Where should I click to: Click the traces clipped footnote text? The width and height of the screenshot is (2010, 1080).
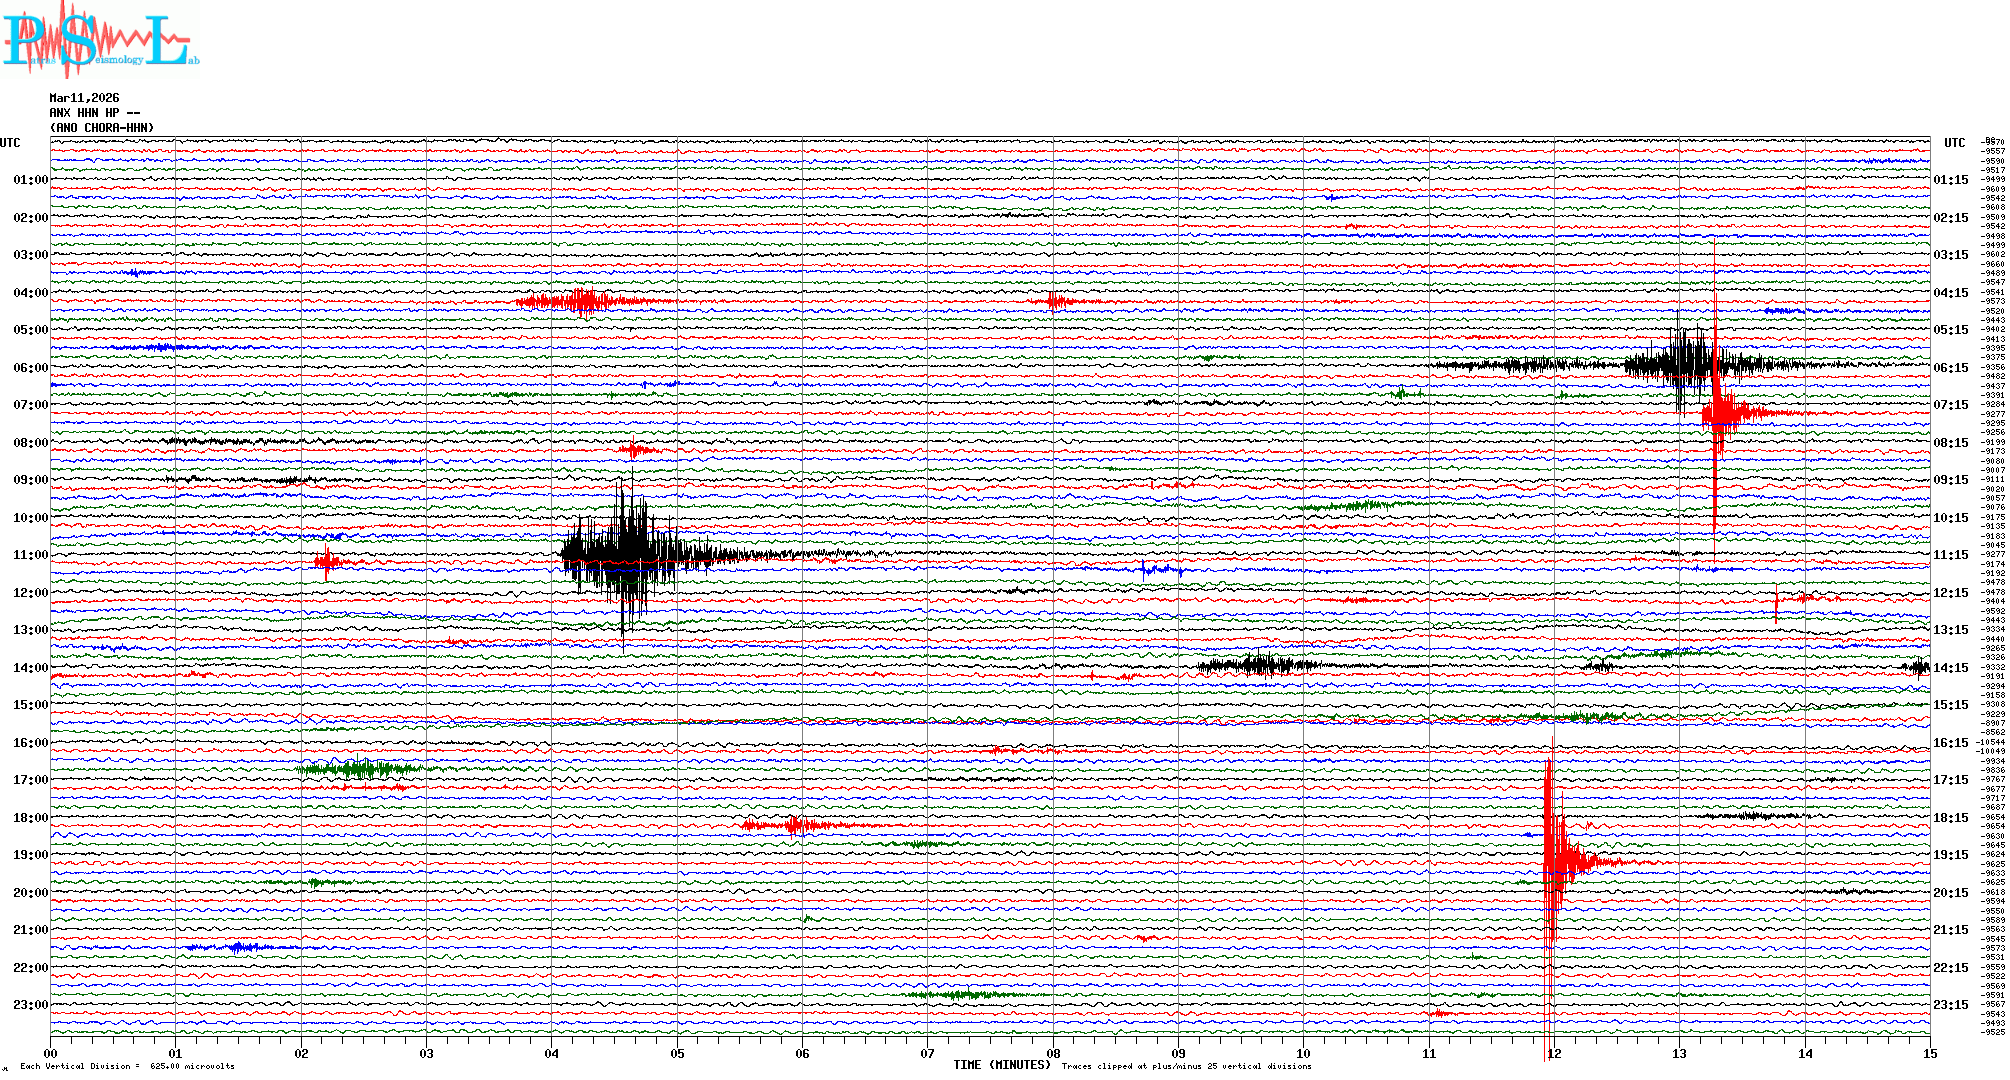[1186, 1067]
